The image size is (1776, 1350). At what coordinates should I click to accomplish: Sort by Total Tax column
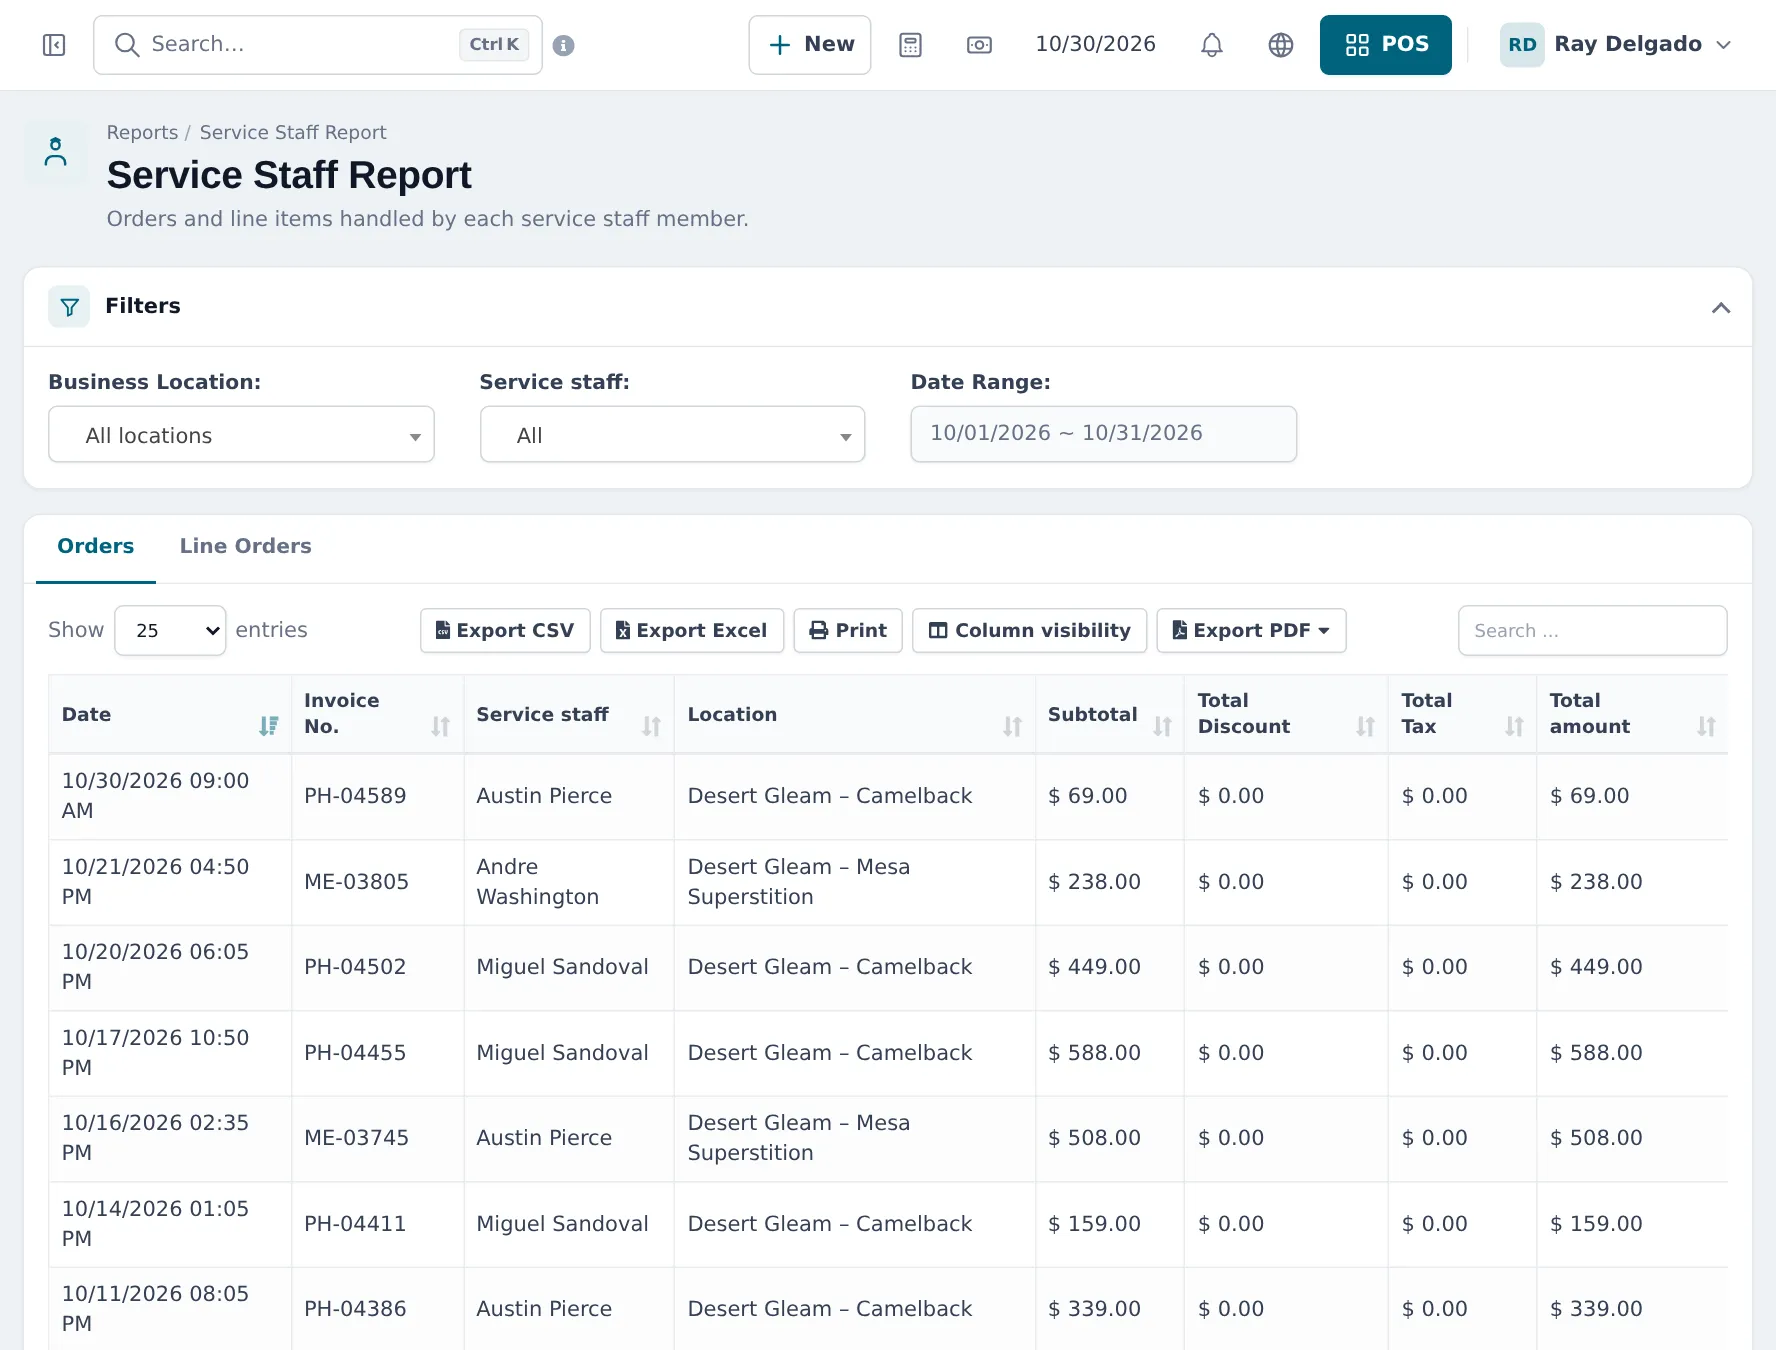pyautogui.click(x=1462, y=714)
